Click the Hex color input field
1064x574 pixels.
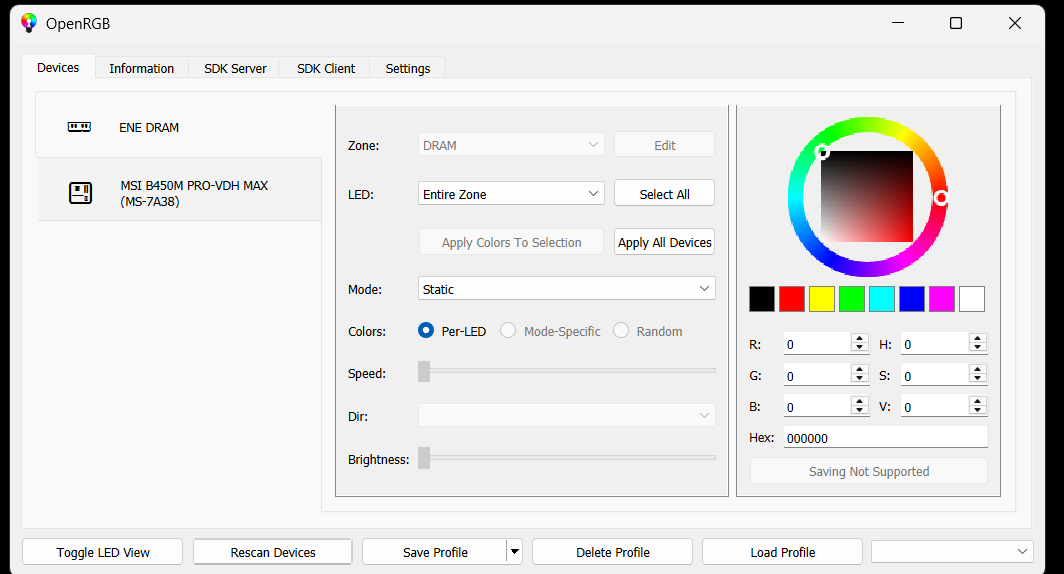[886, 438]
